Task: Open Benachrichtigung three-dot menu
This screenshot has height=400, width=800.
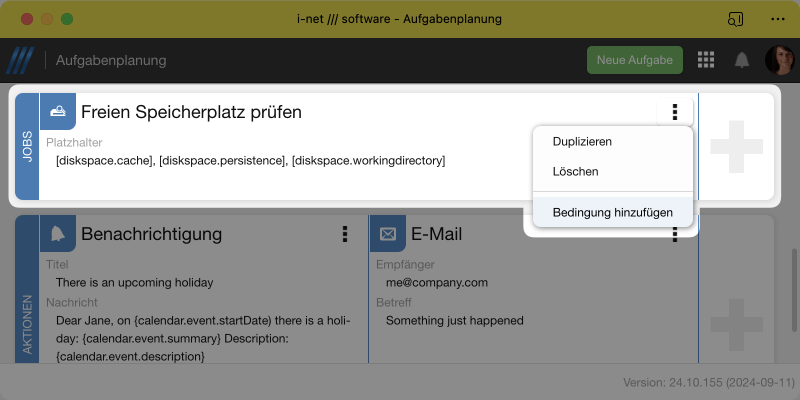Action: pyautogui.click(x=345, y=233)
